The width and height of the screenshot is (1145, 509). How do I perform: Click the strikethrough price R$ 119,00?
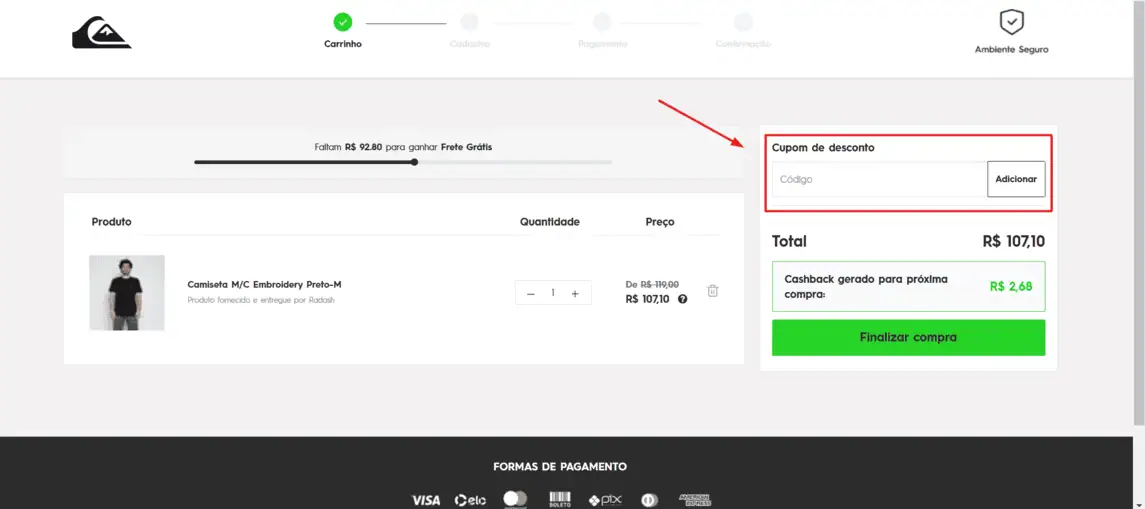coord(660,284)
